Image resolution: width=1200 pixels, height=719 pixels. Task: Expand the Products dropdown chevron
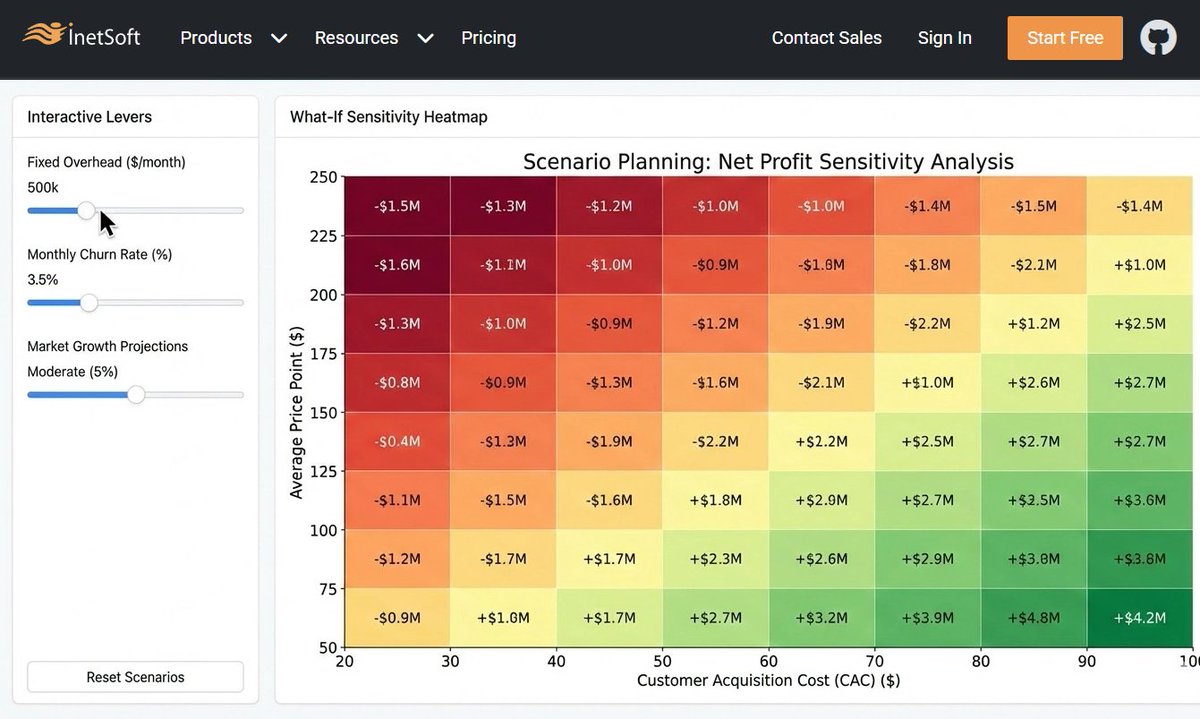point(279,38)
